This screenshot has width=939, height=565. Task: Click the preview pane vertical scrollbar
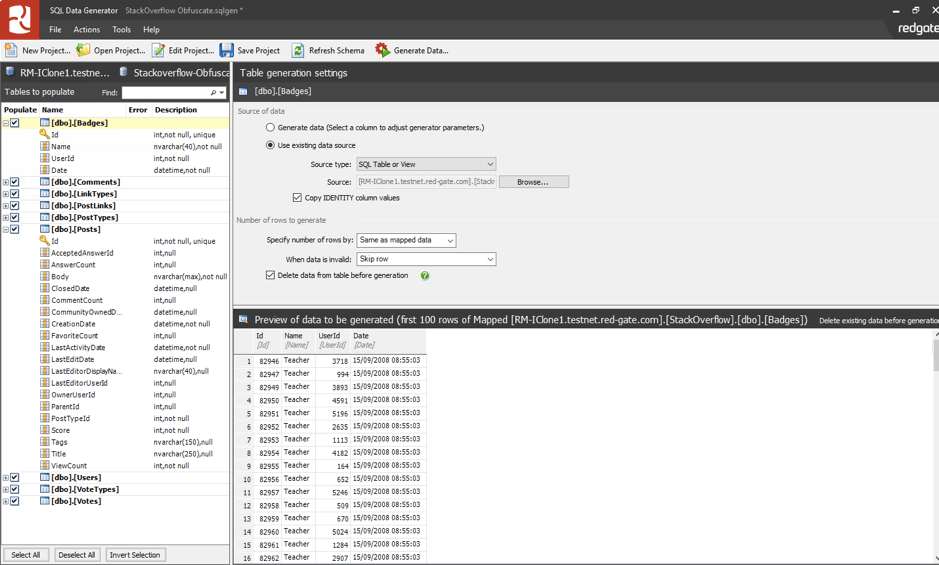pos(935,448)
